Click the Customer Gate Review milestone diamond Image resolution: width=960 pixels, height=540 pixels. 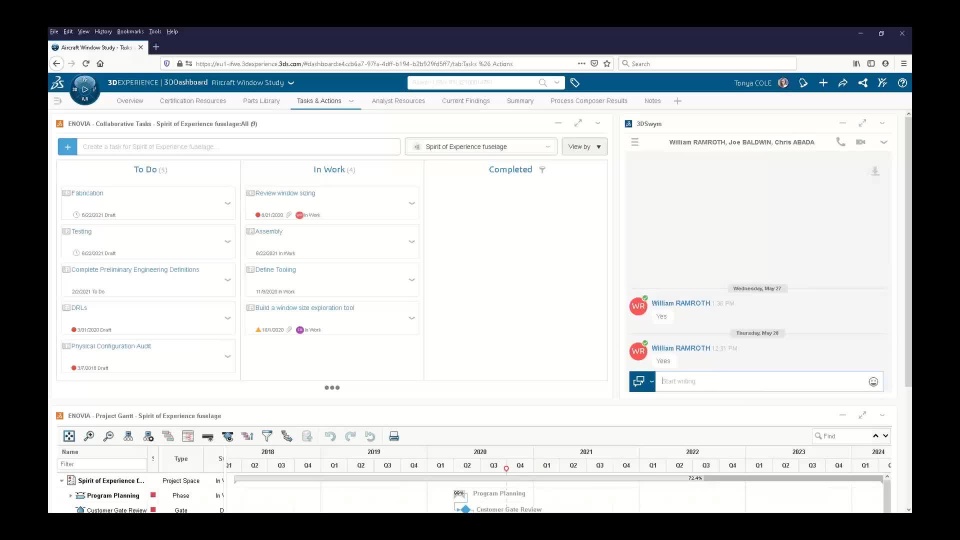pyautogui.click(x=465, y=509)
